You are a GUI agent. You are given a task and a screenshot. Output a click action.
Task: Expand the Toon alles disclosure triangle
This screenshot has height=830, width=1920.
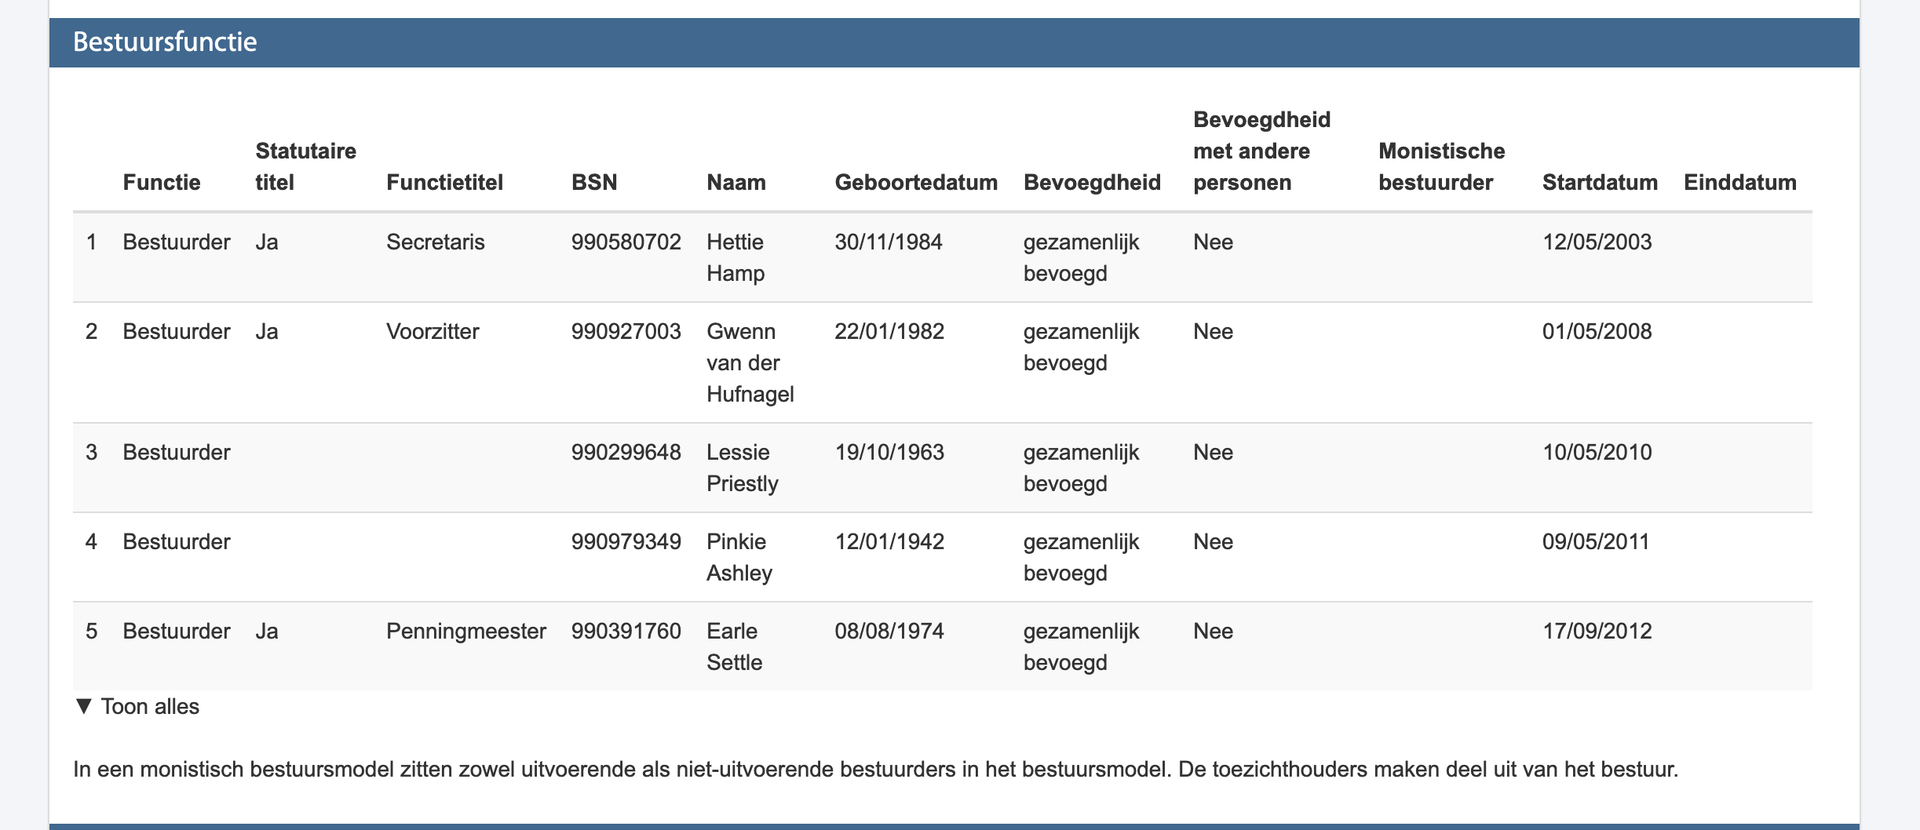tap(84, 706)
